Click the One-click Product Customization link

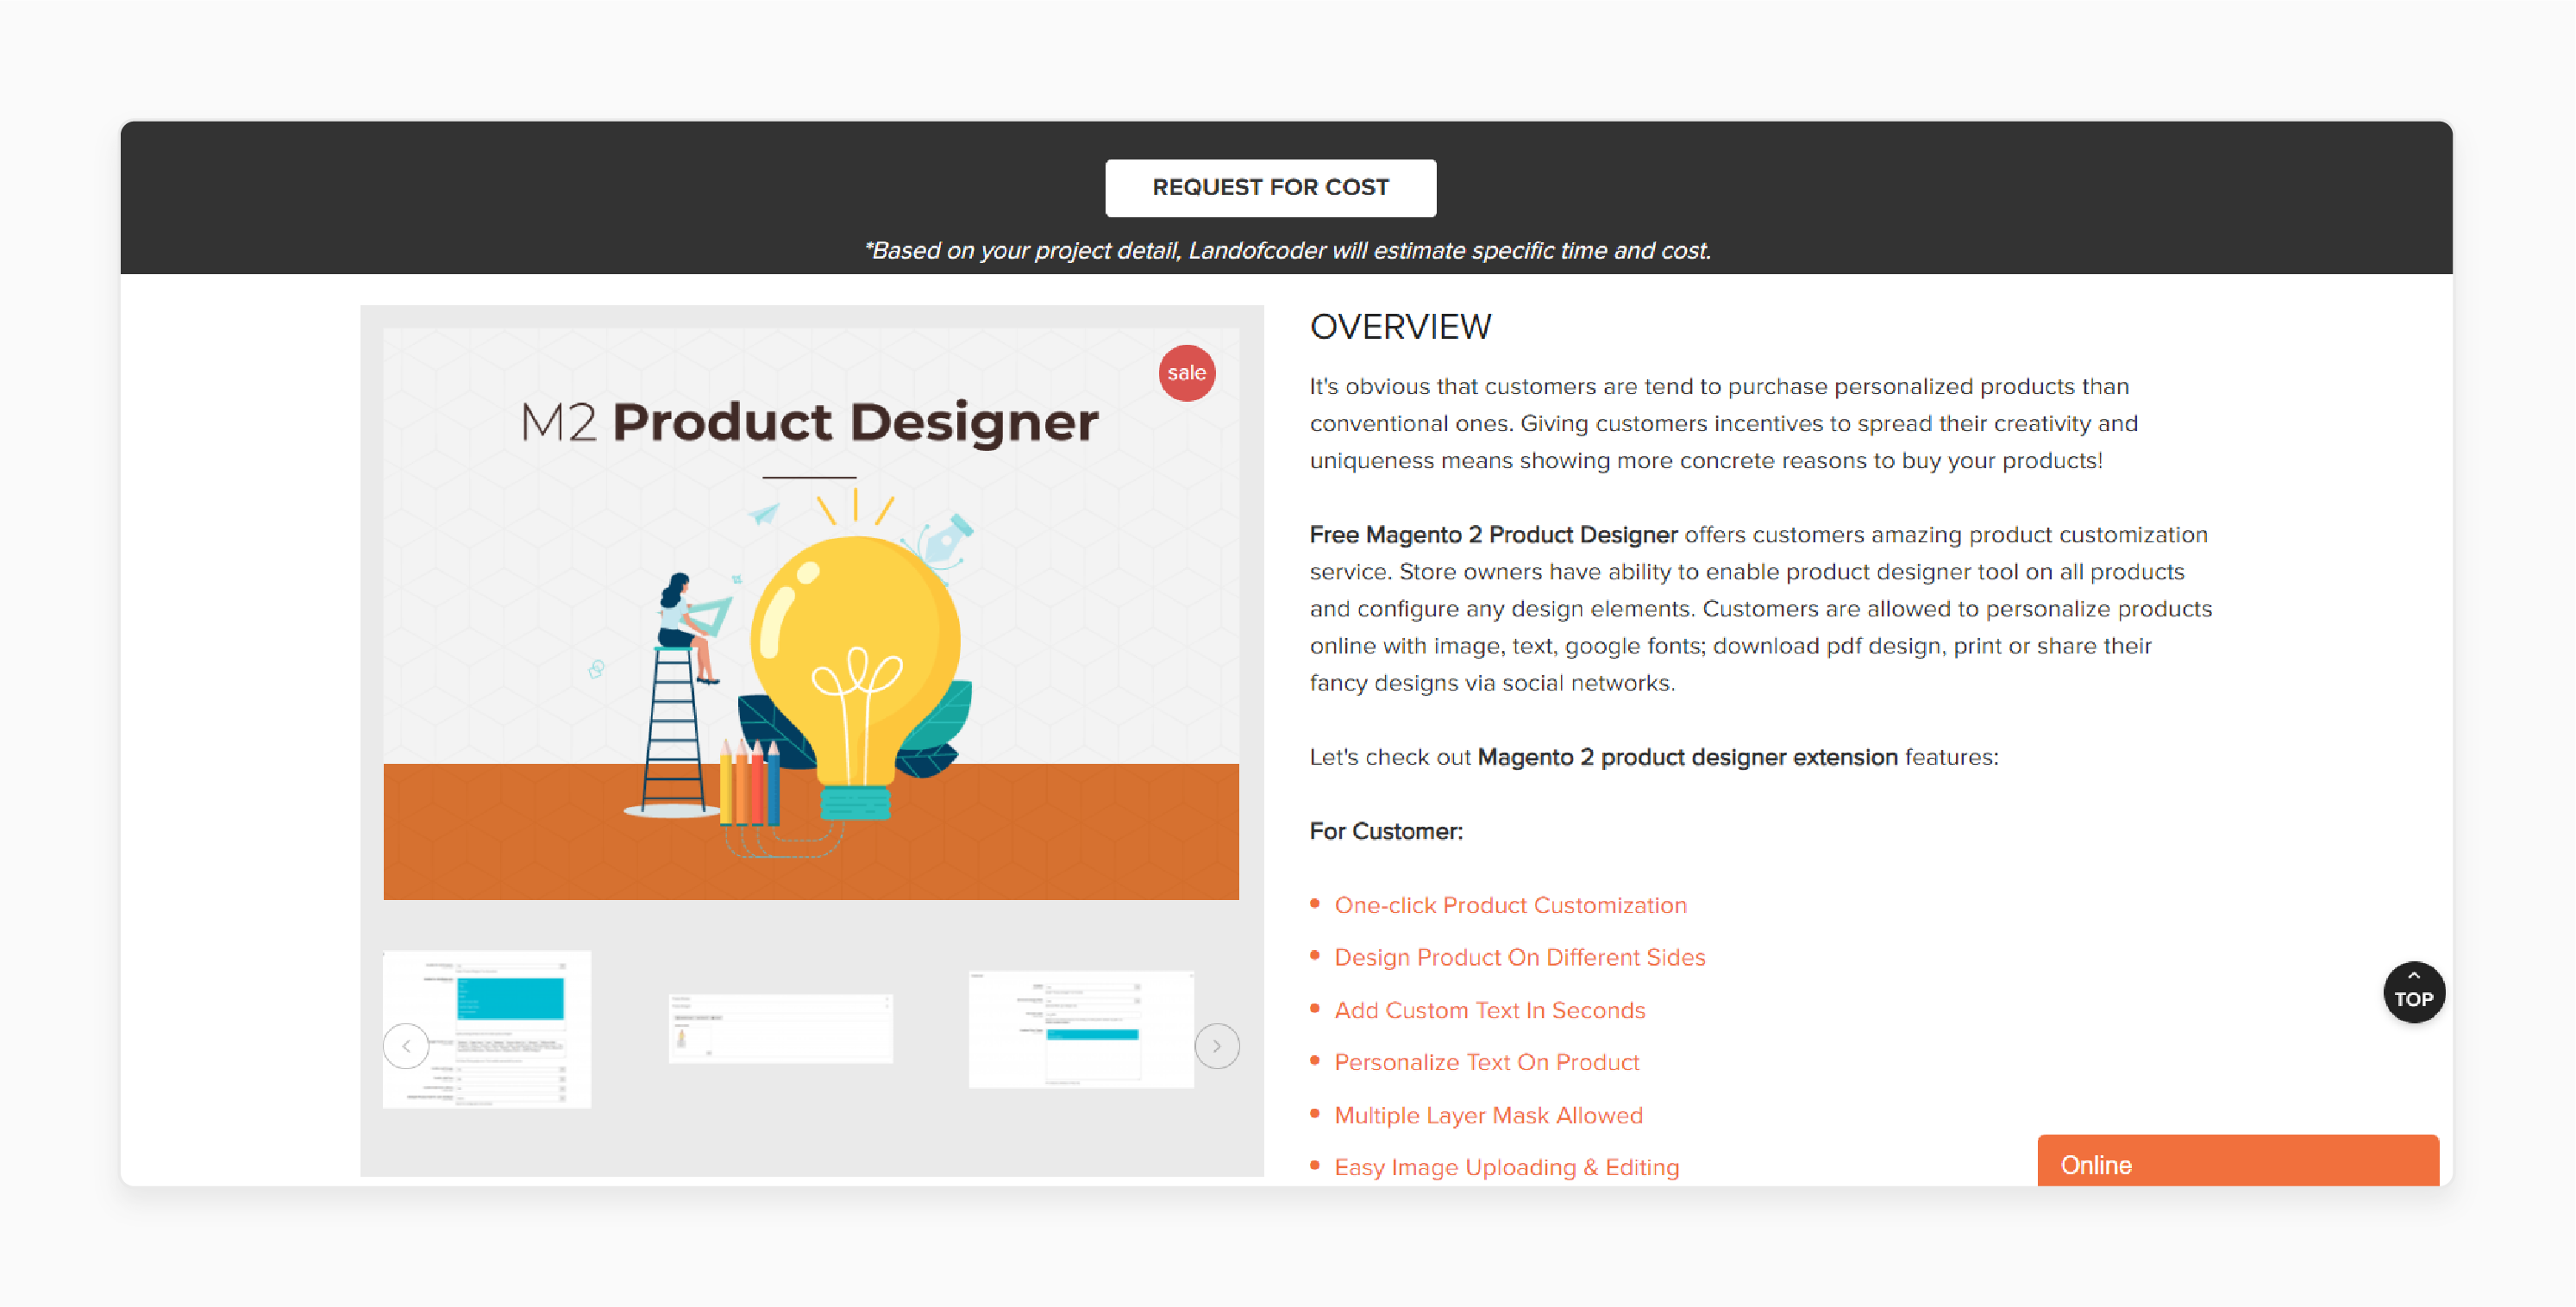pyautogui.click(x=1509, y=905)
